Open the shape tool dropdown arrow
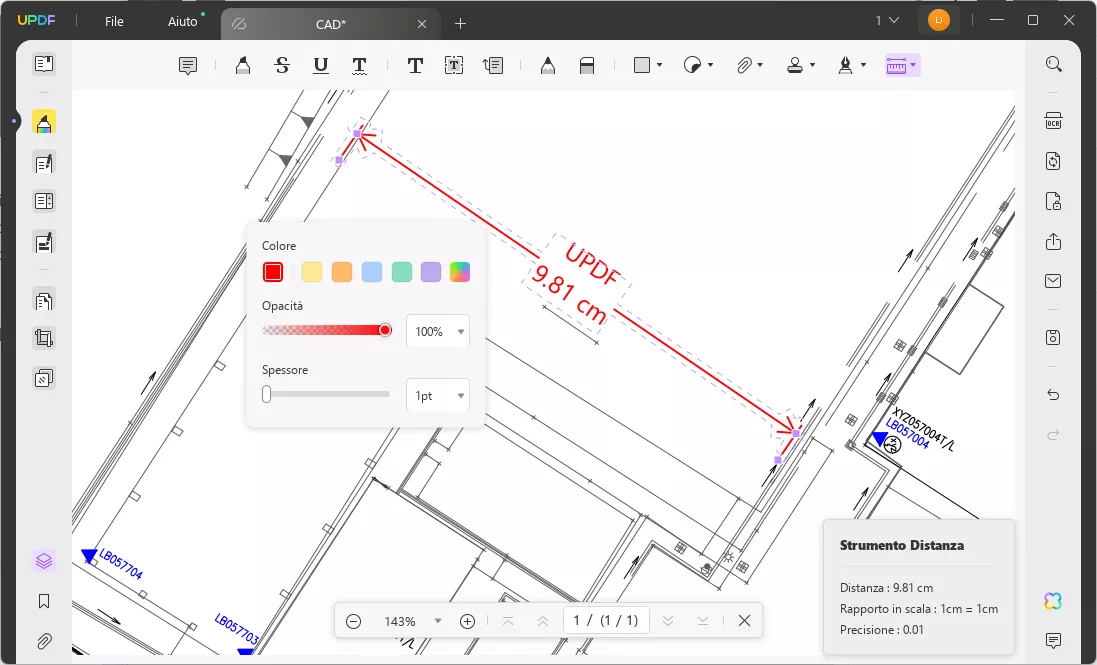Viewport: 1097px width, 665px height. point(659,65)
